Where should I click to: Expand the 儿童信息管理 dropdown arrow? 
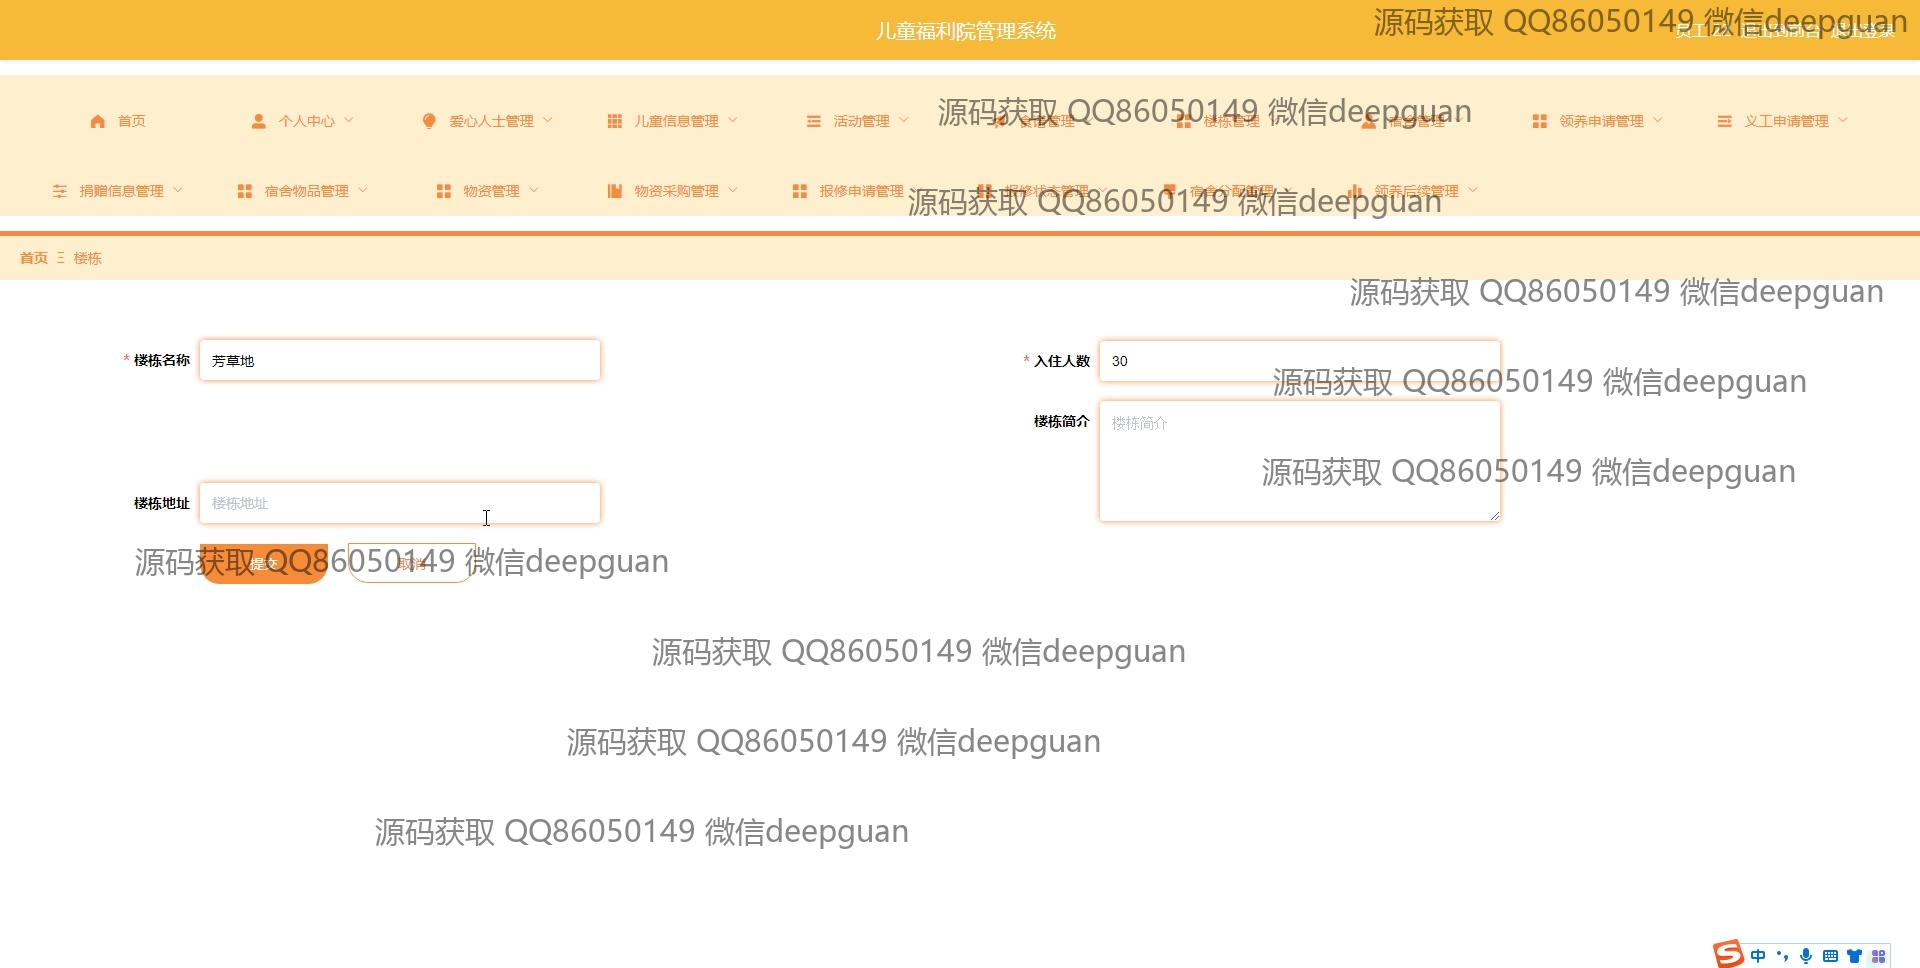click(733, 120)
